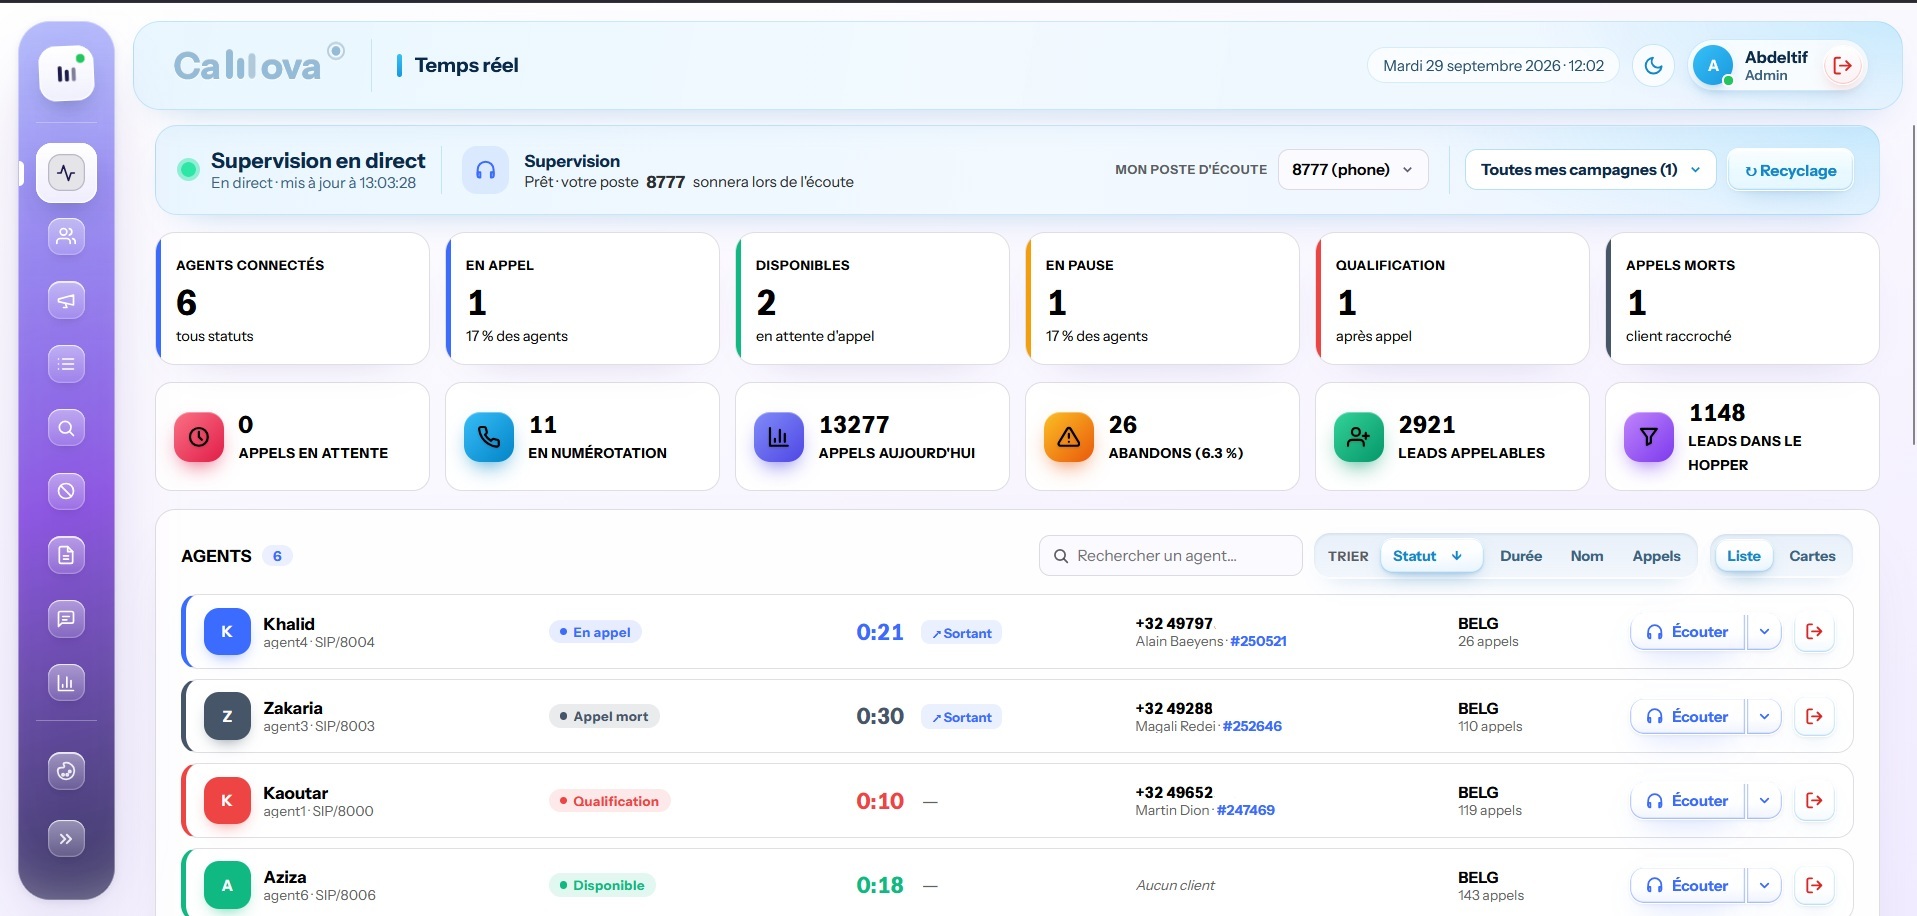Viewport: 1917px width, 916px height.
Task: Expand listen options for Khalid
Action: tap(1764, 632)
